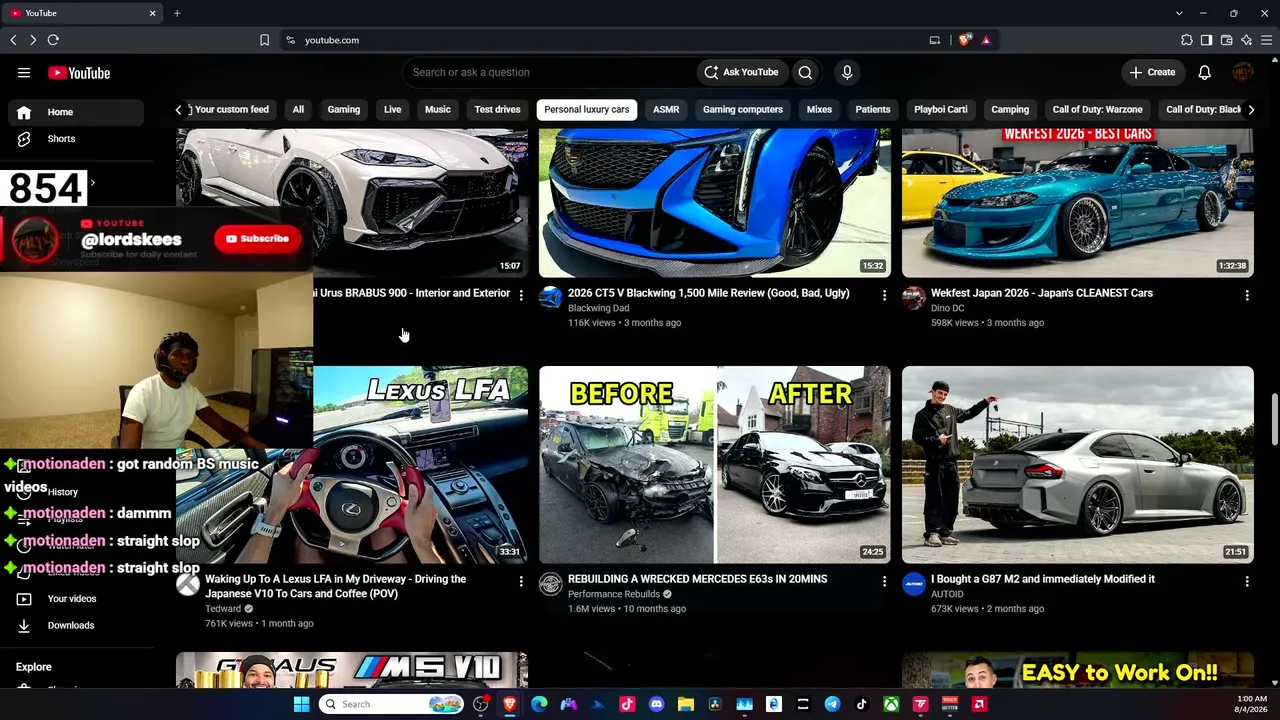The width and height of the screenshot is (1280, 720).
Task: Show the browser sidebar panel
Action: click(x=1207, y=40)
